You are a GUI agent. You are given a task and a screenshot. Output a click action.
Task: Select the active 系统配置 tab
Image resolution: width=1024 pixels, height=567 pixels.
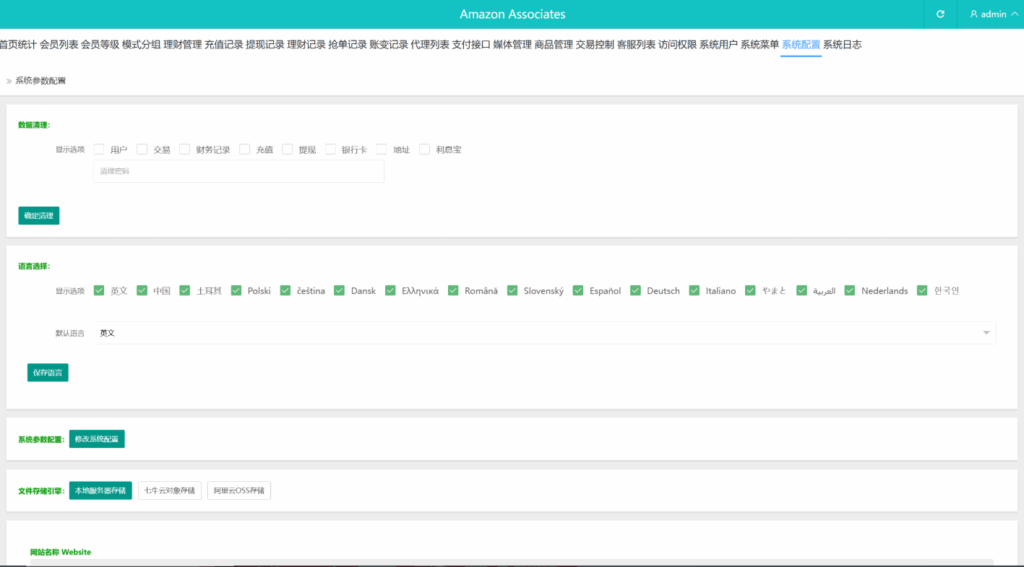801,44
